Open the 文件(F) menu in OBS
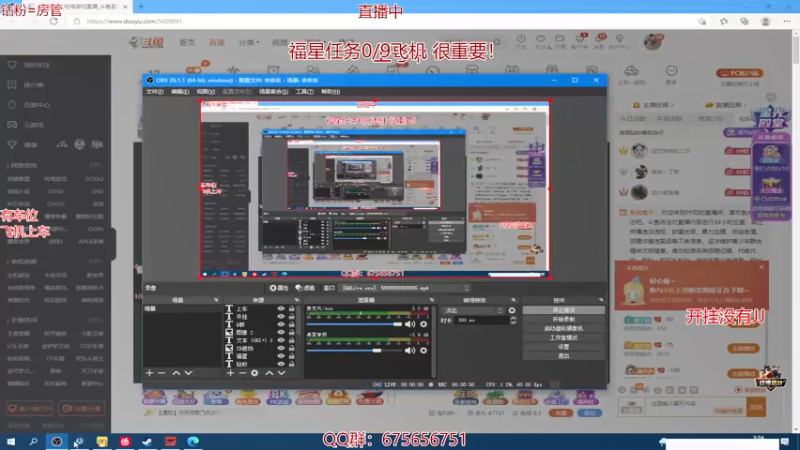Viewport: 800px width, 450px height. pos(155,92)
